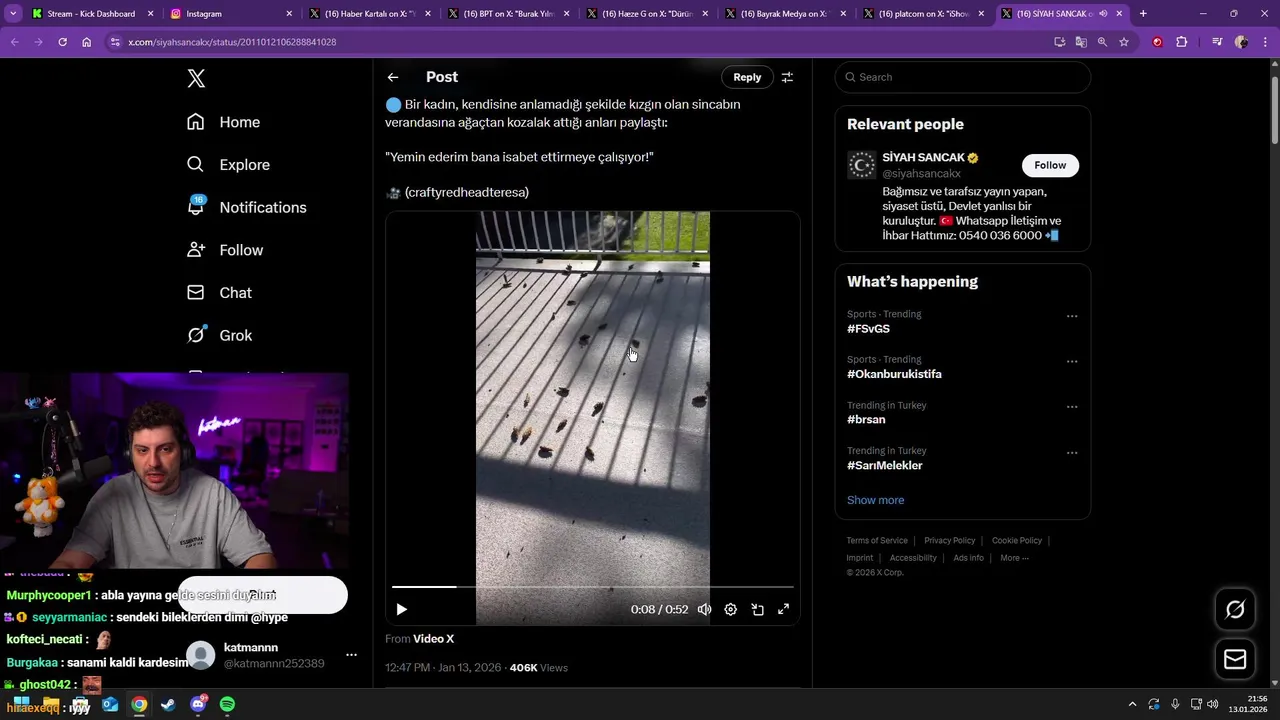Open the #brsan trending topic
The width and height of the screenshot is (1280, 720).
866,420
